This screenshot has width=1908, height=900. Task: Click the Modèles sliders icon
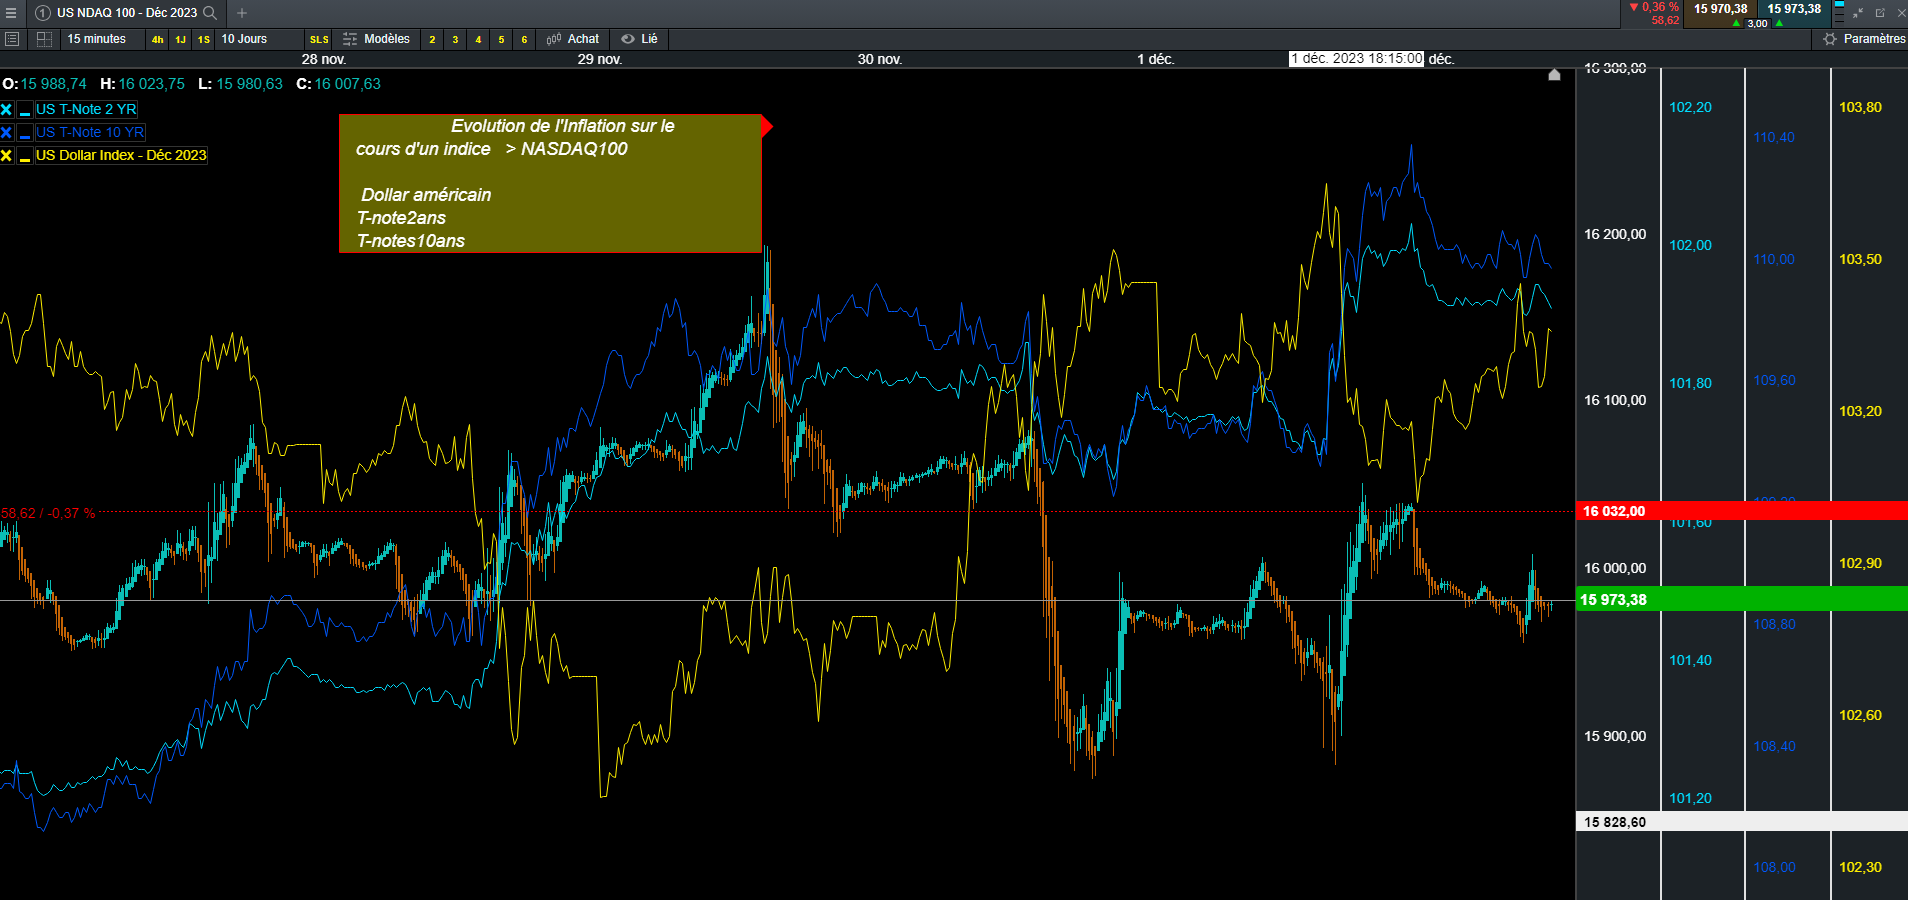tap(350, 39)
